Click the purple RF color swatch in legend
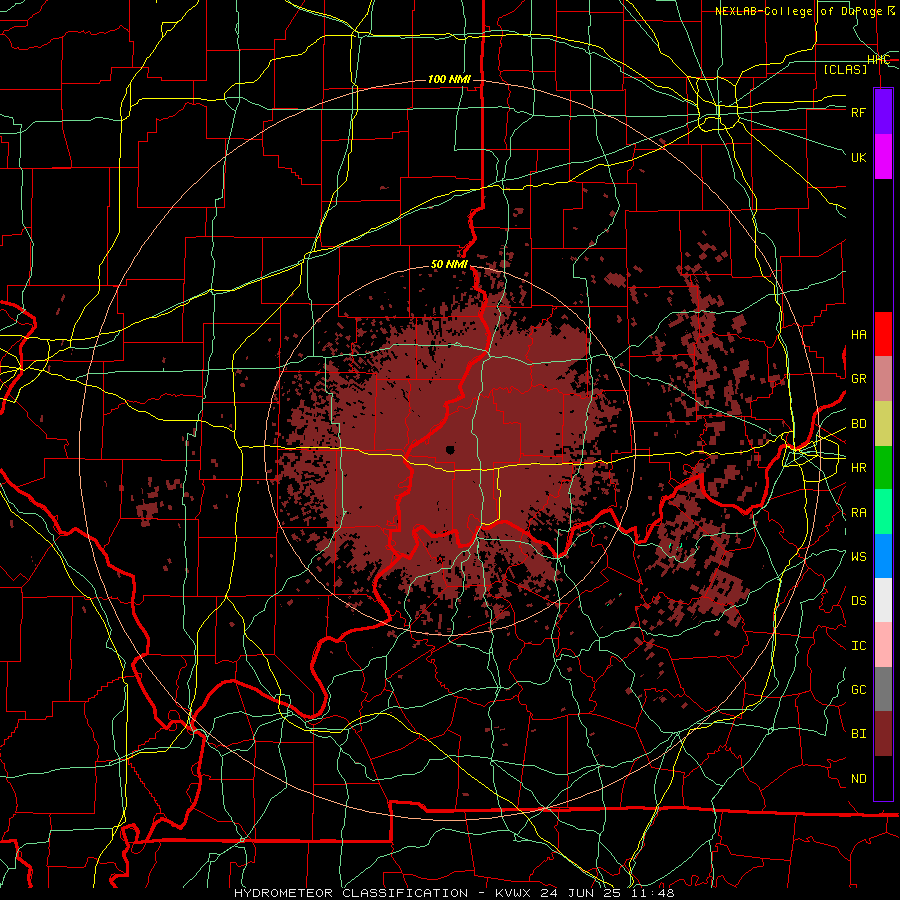Screen dimensions: 900x900 883,111
